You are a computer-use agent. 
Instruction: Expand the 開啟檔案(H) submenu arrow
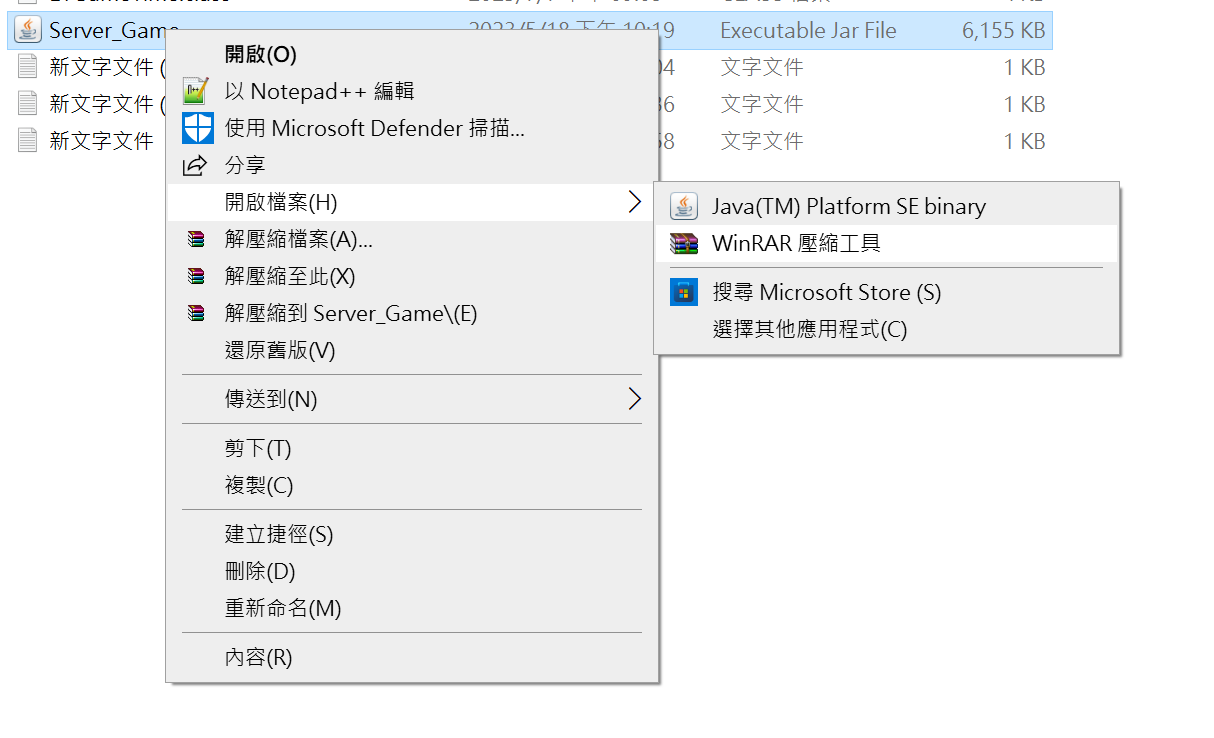coord(634,202)
